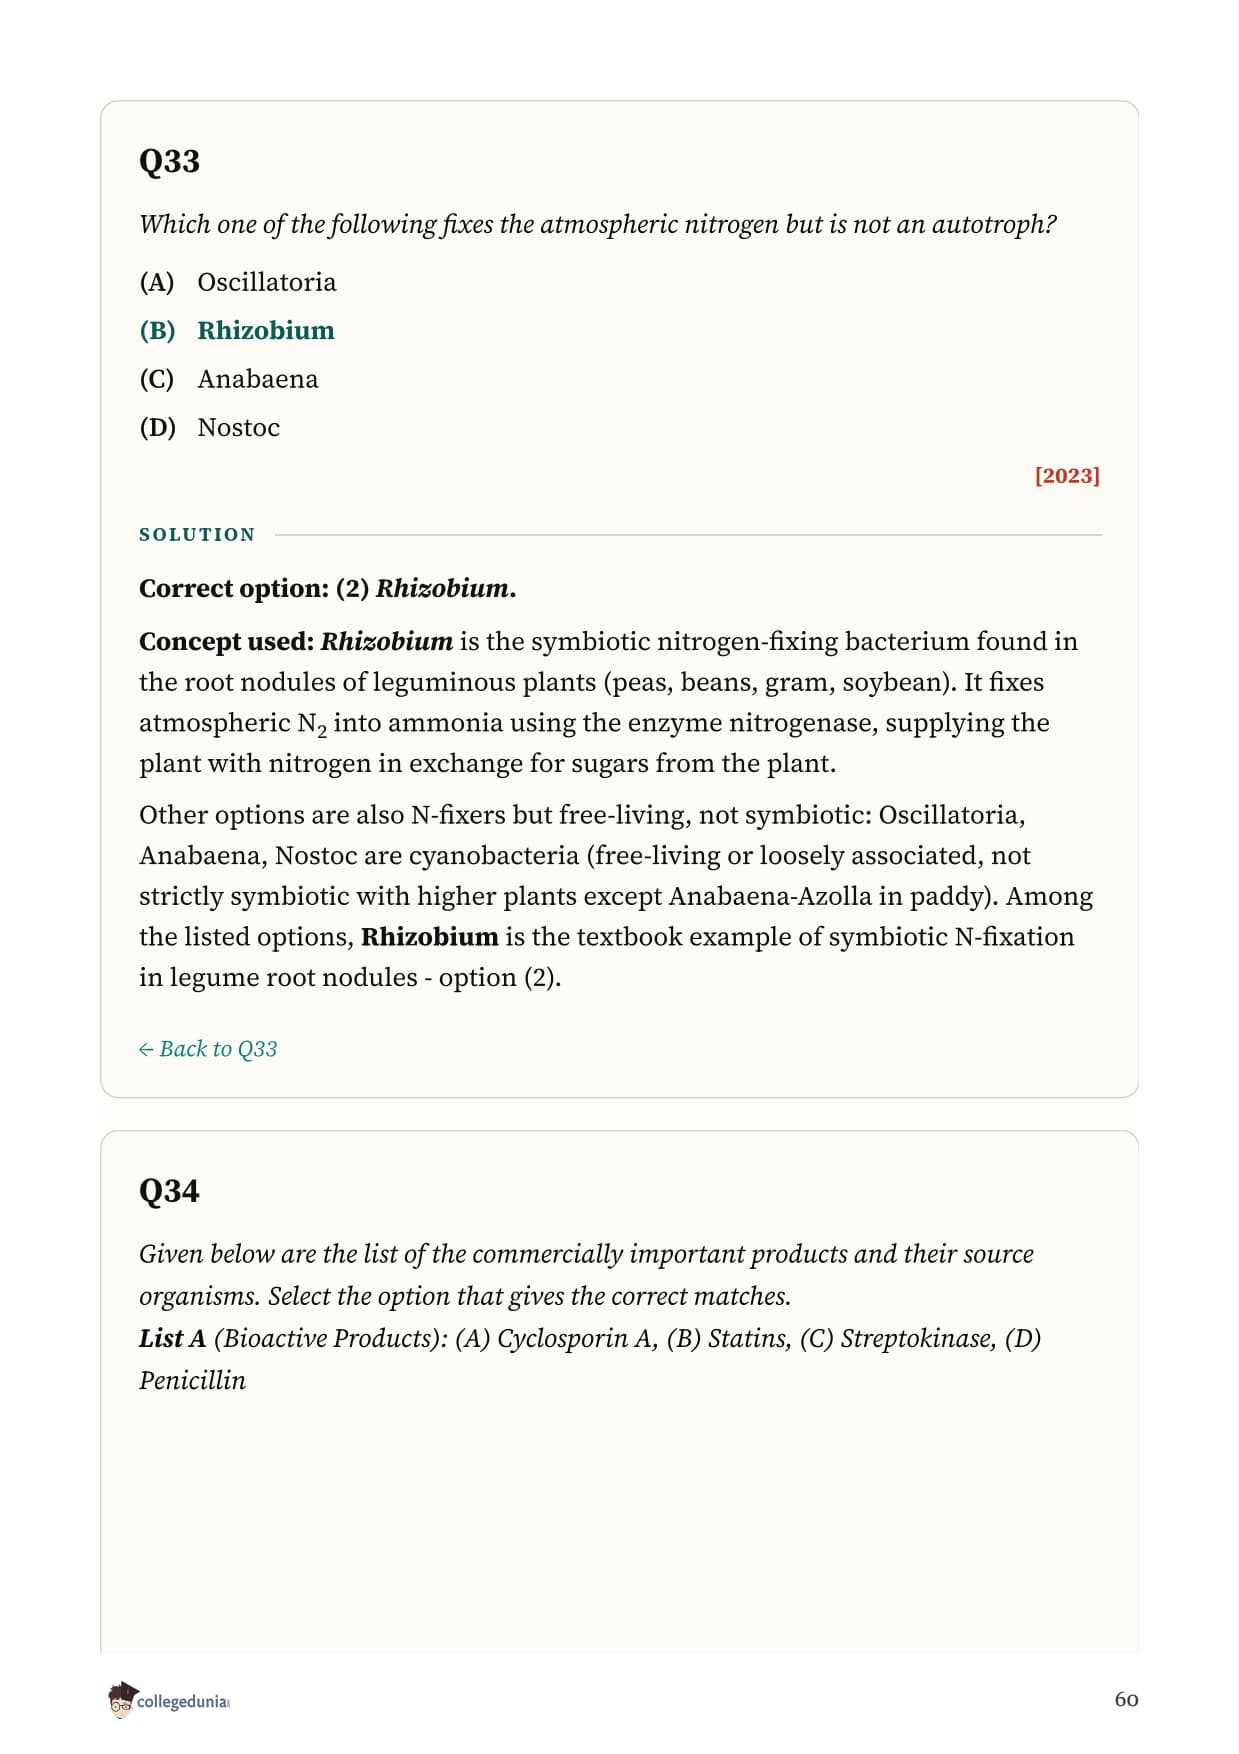Select option (B) Rhizobium
Viewport: 1239px width, 1754px height.
click(x=237, y=331)
